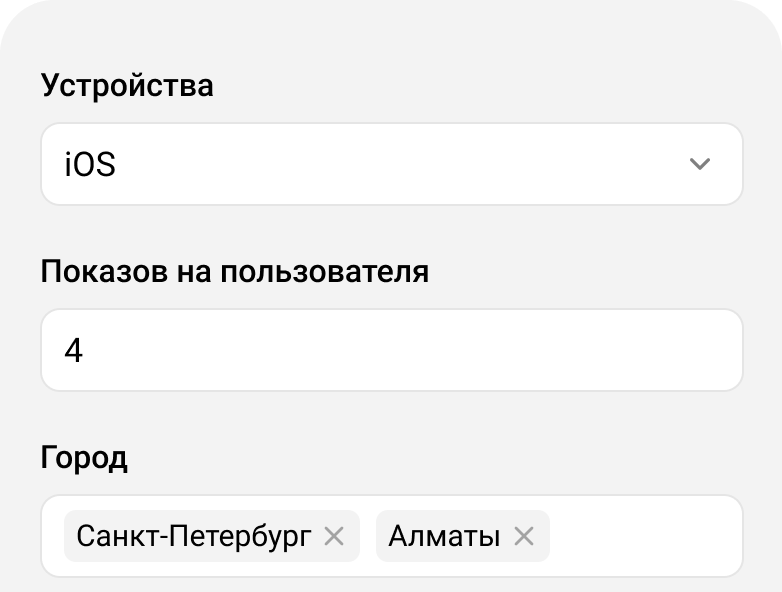This screenshot has height=592, width=782.
Task: Click the Устройства field label
Action: (127, 85)
